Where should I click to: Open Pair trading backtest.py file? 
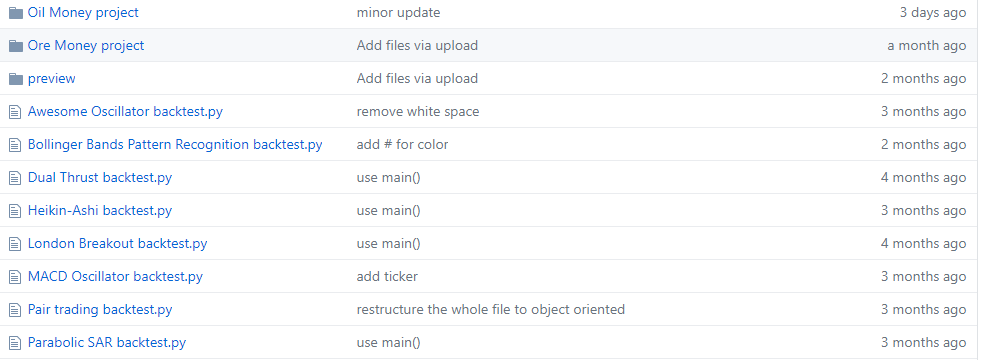(x=100, y=310)
